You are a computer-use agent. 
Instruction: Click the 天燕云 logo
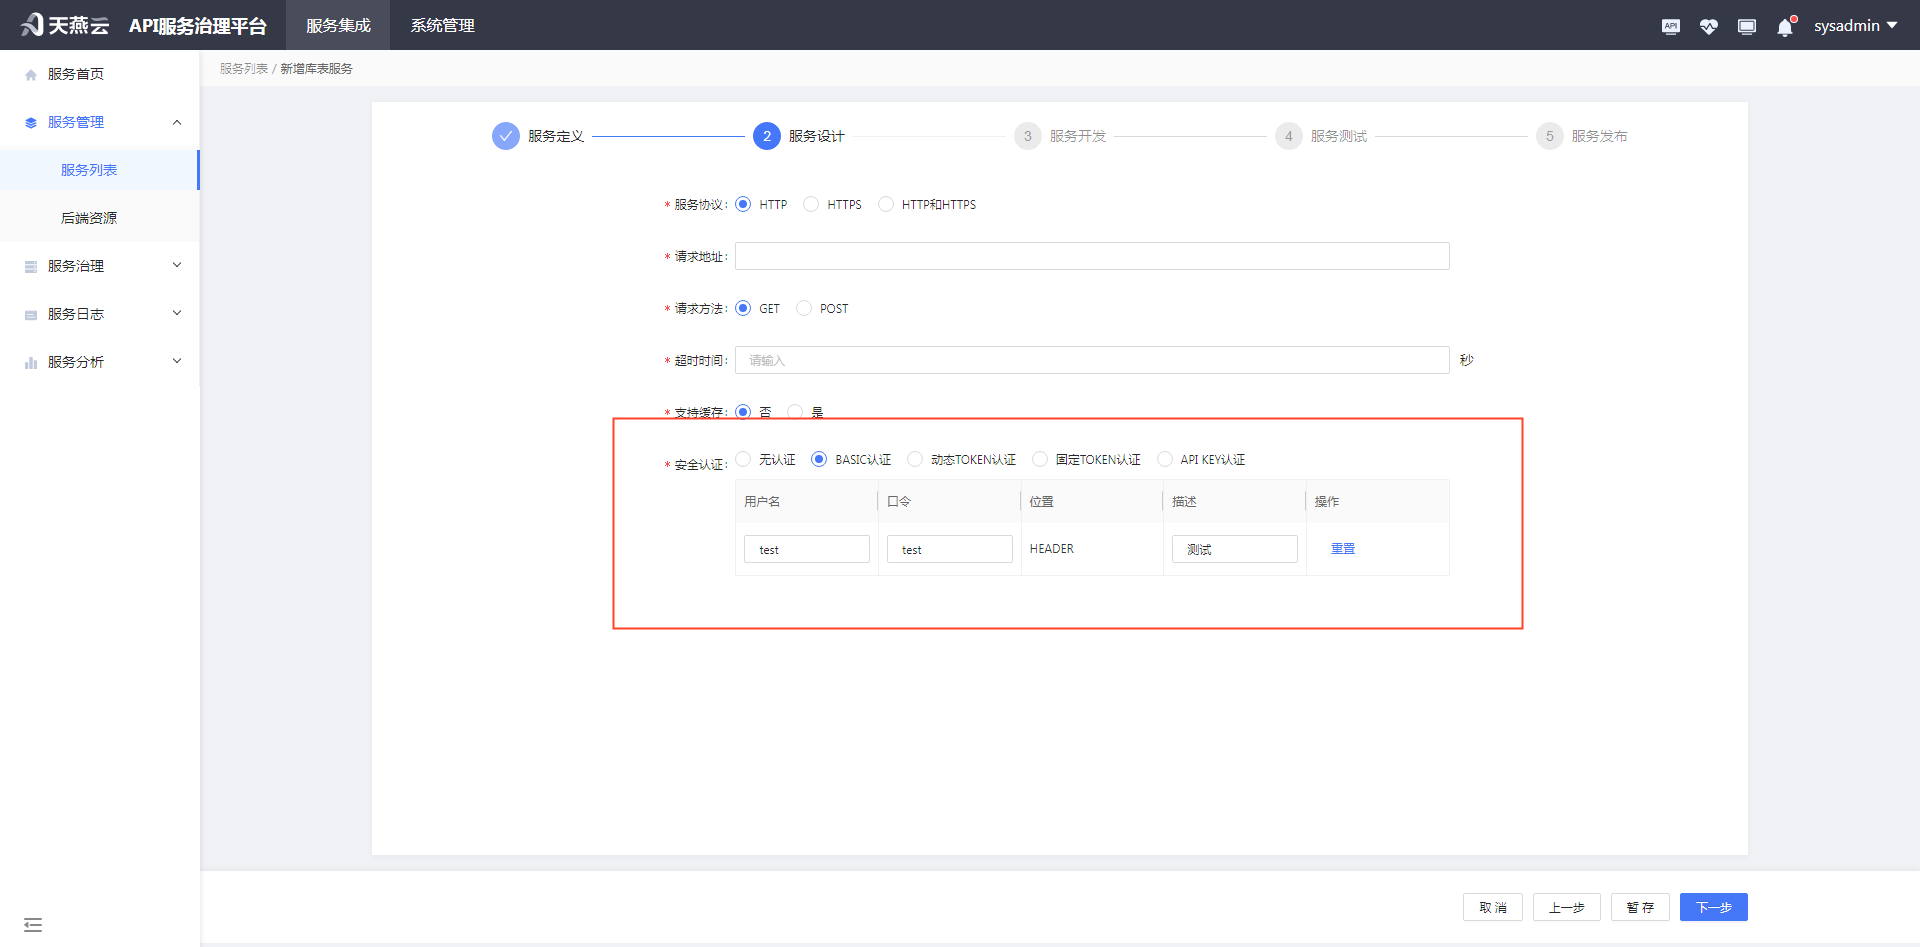[65, 25]
